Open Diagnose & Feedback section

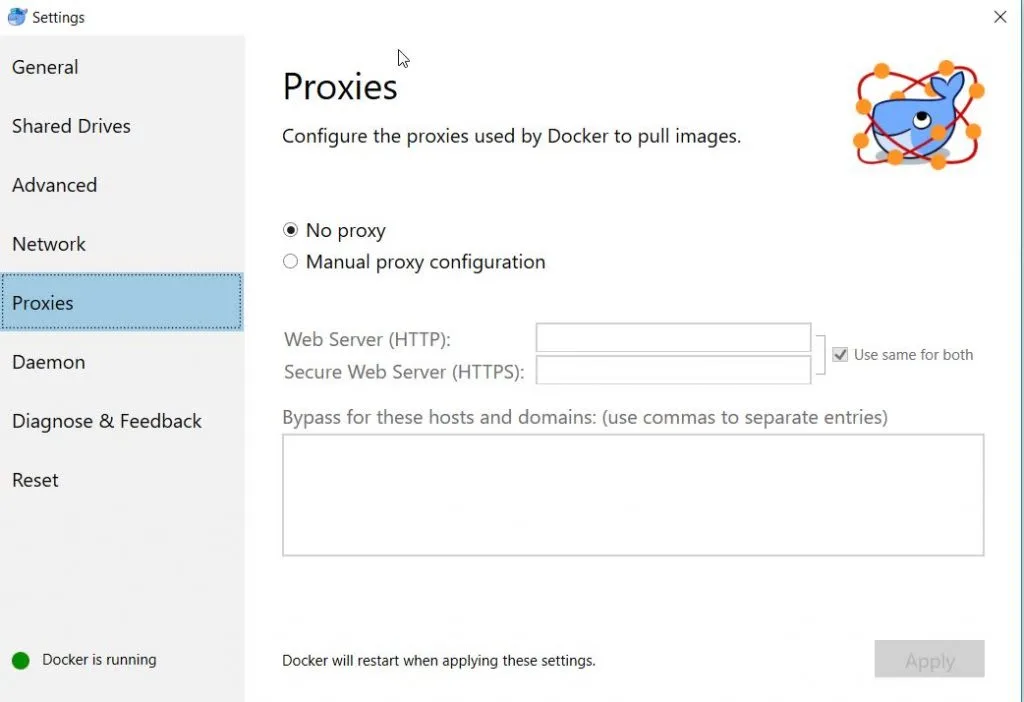click(106, 421)
